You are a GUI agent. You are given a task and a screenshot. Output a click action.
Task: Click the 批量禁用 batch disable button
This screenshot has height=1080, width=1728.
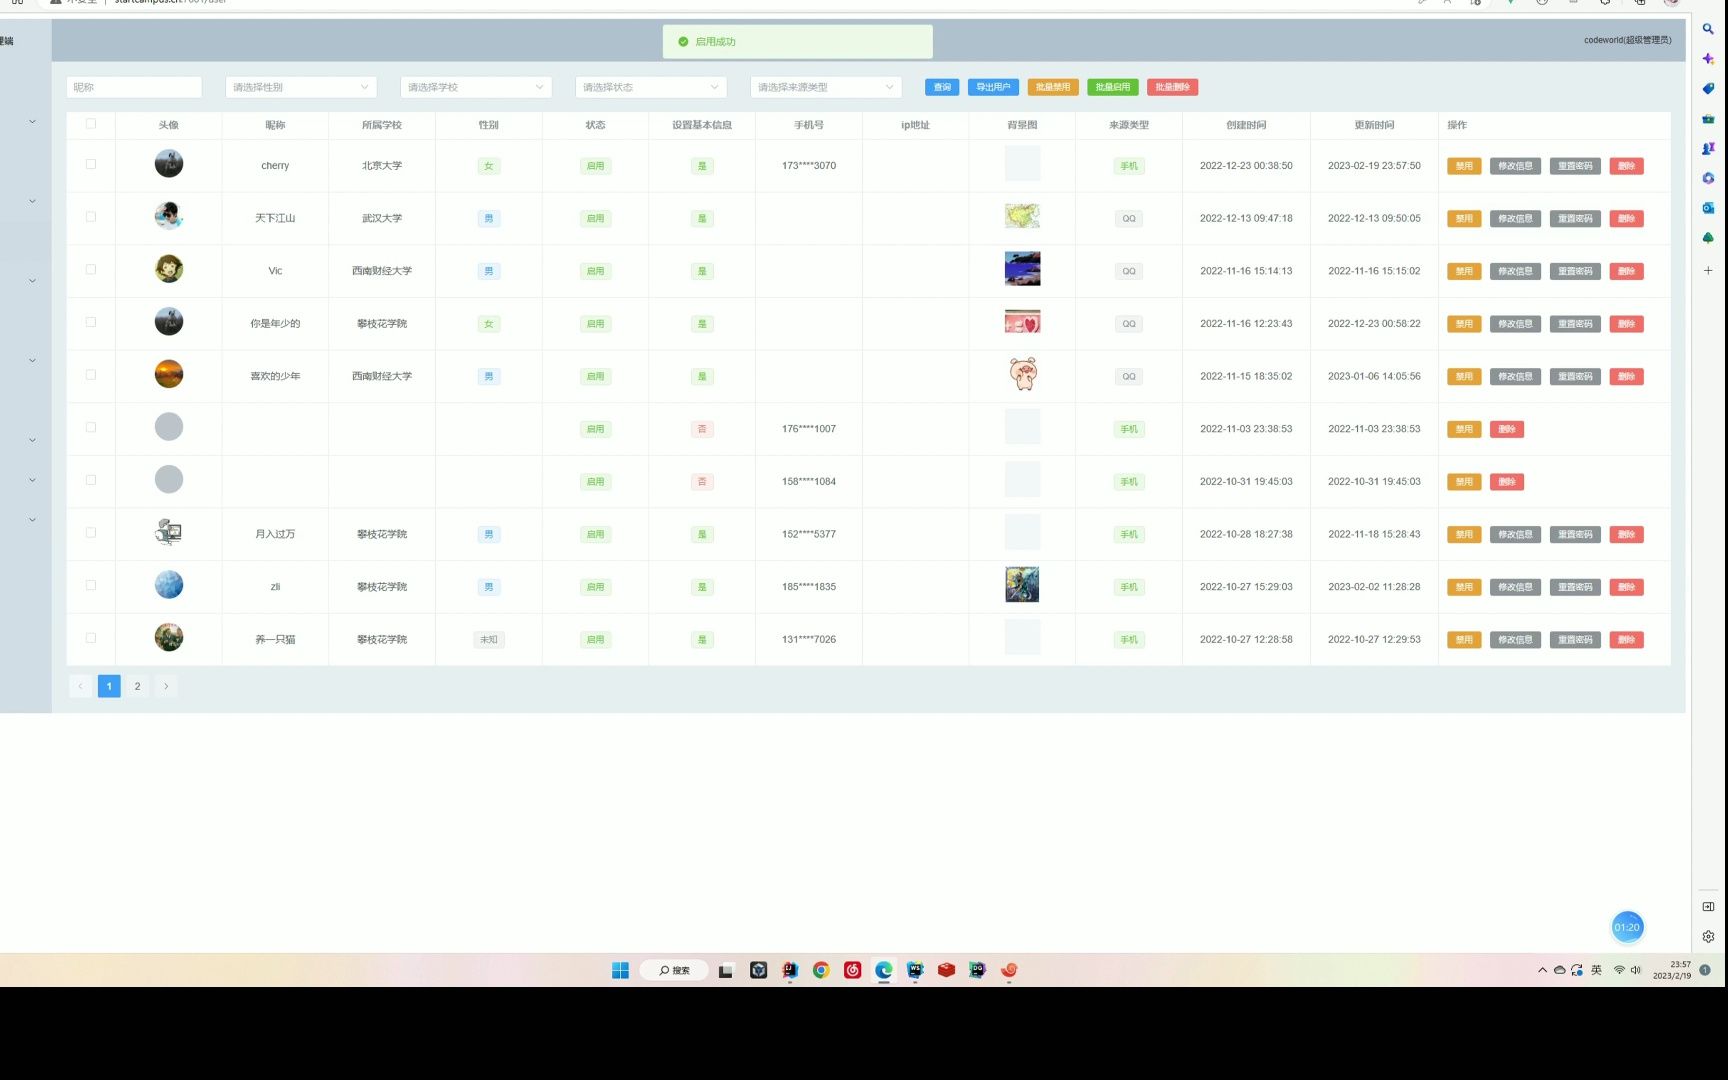point(1053,87)
